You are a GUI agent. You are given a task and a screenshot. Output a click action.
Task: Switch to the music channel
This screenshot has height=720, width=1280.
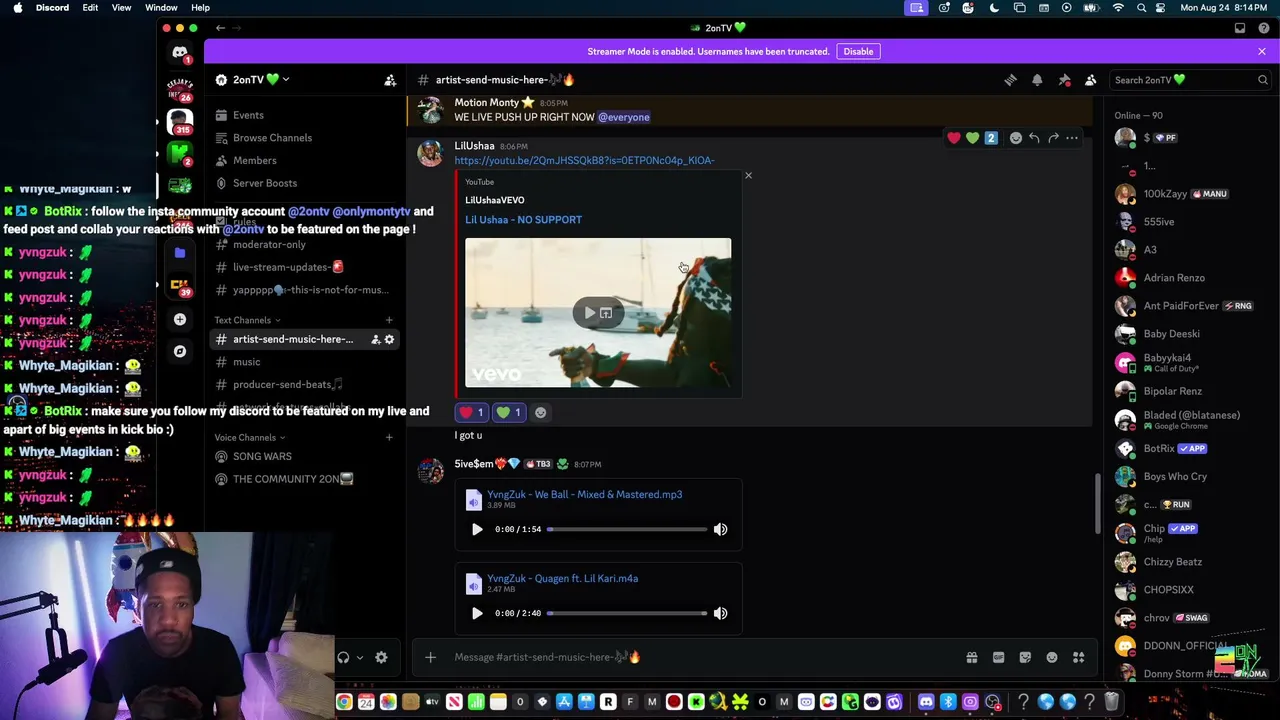[x=246, y=362]
